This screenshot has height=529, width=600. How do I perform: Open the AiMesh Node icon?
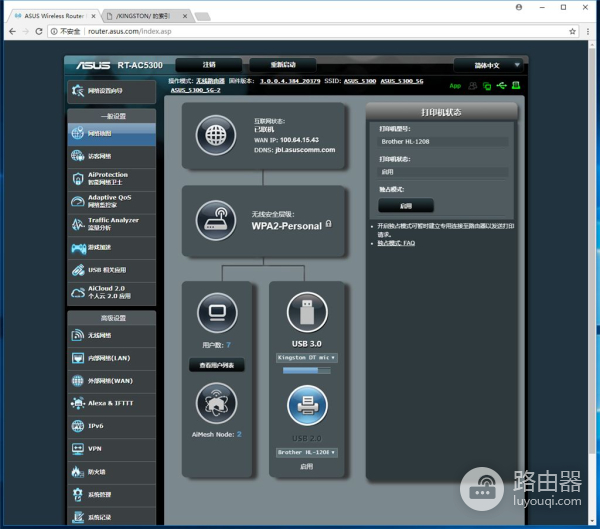coord(216,403)
